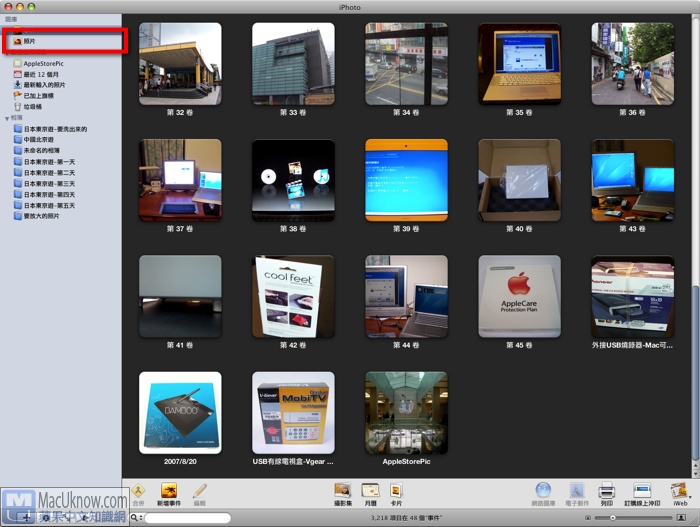Select the 第 35 卷 laptop thumbnail

(520, 64)
